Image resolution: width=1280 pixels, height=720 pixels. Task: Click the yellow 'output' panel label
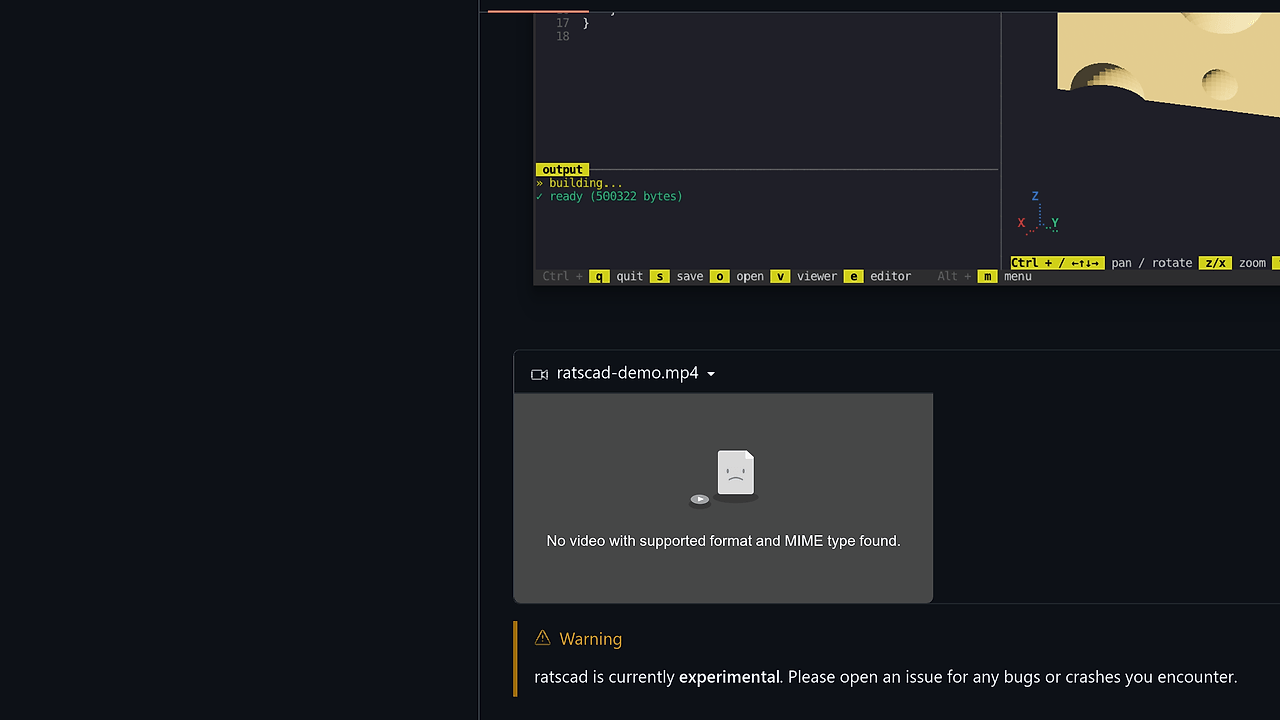click(x=562, y=170)
